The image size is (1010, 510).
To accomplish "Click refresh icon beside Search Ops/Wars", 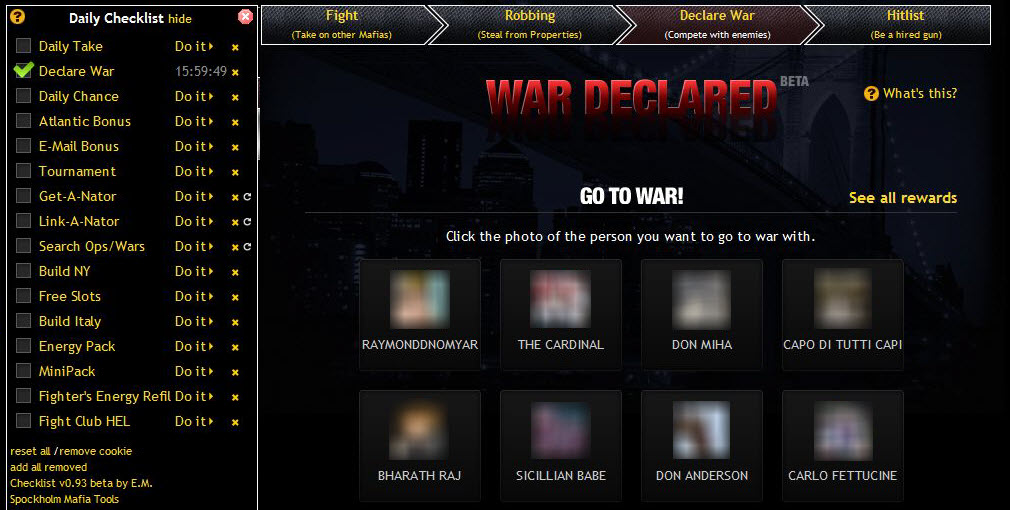I will 247,247.
